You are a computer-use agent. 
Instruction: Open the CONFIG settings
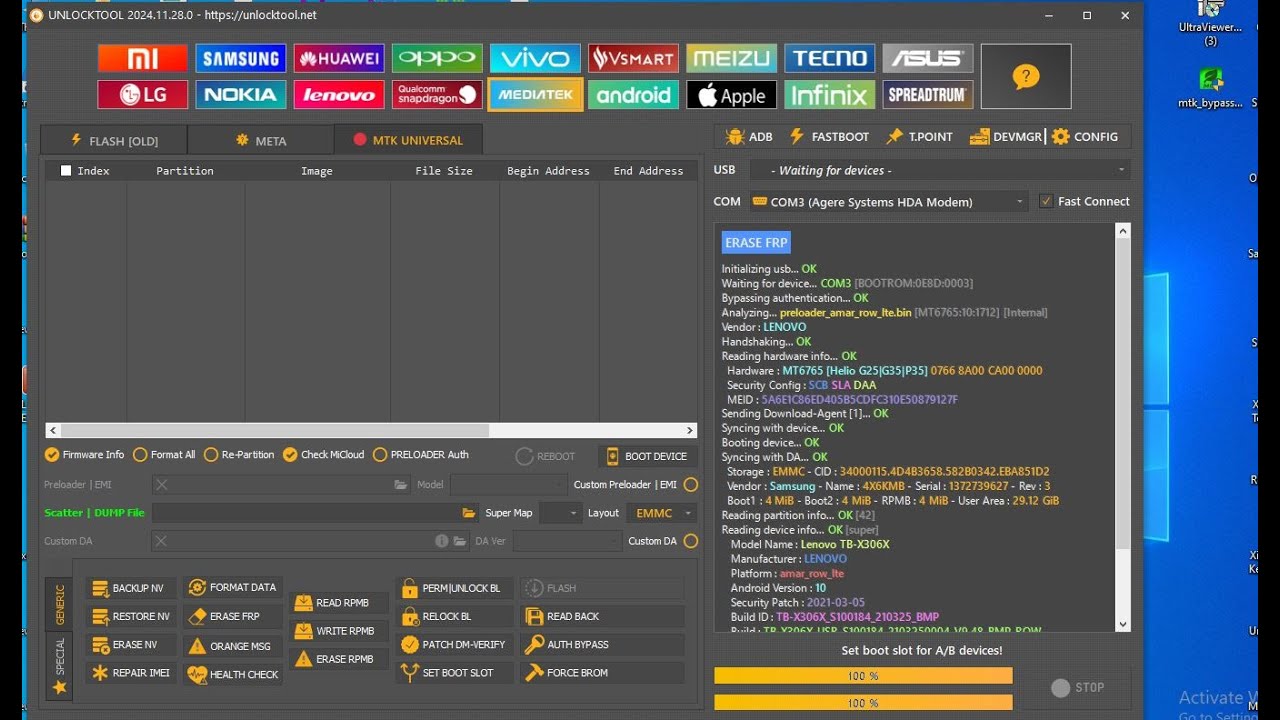coord(1085,137)
